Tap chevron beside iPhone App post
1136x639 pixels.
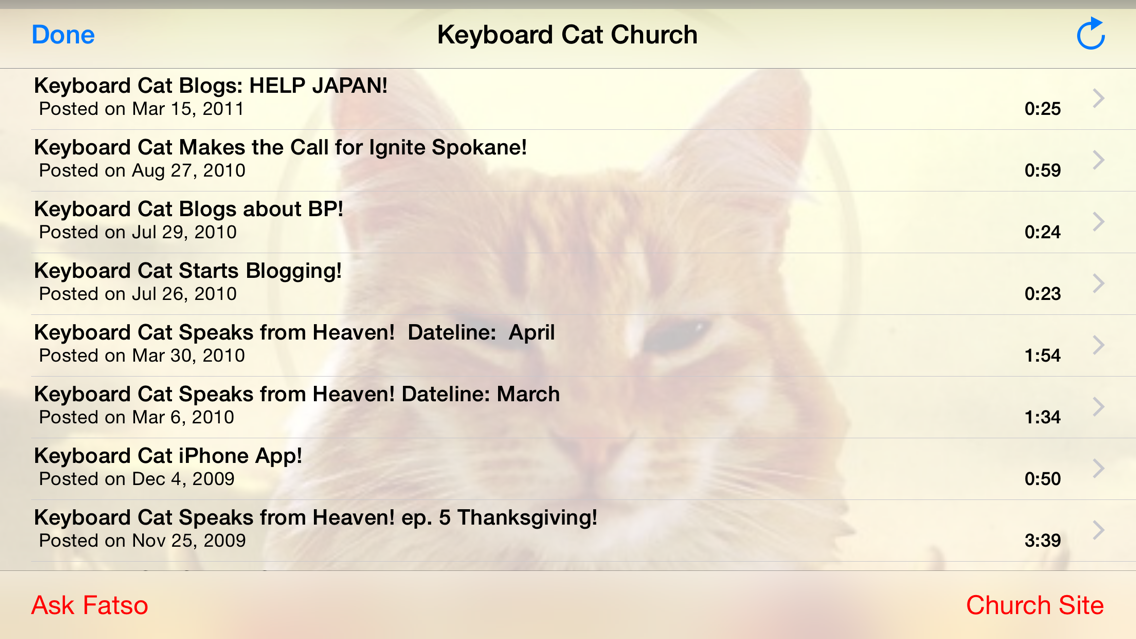(1098, 468)
